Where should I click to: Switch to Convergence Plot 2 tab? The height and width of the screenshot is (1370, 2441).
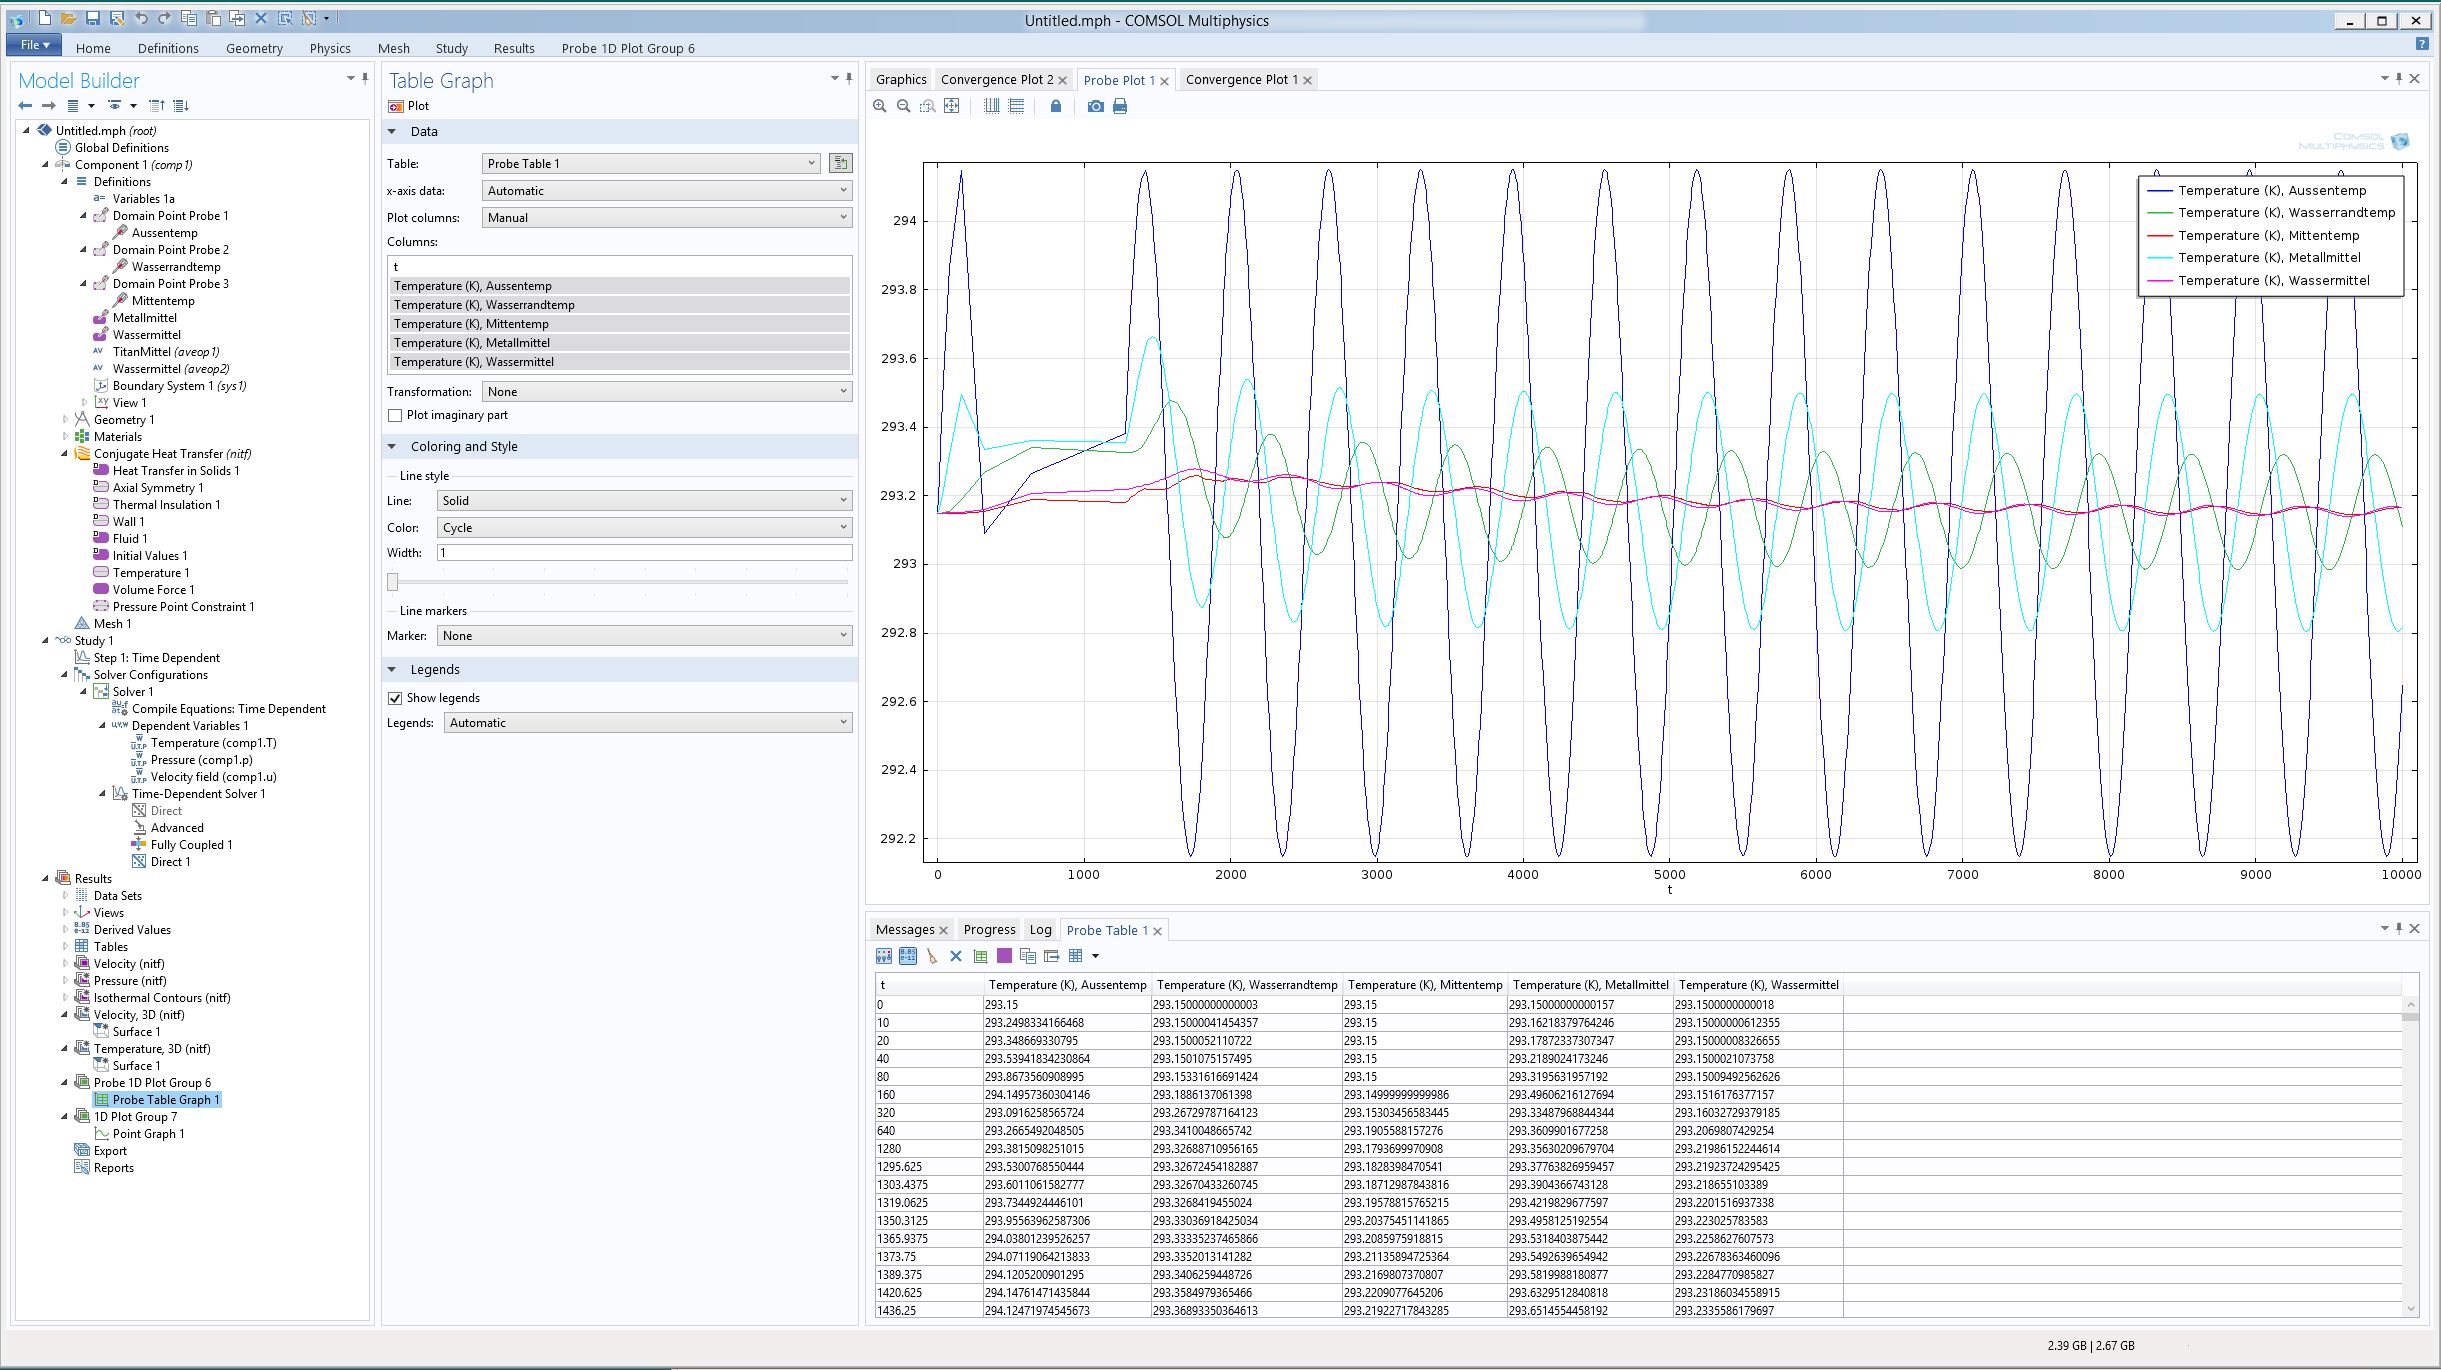tap(996, 80)
